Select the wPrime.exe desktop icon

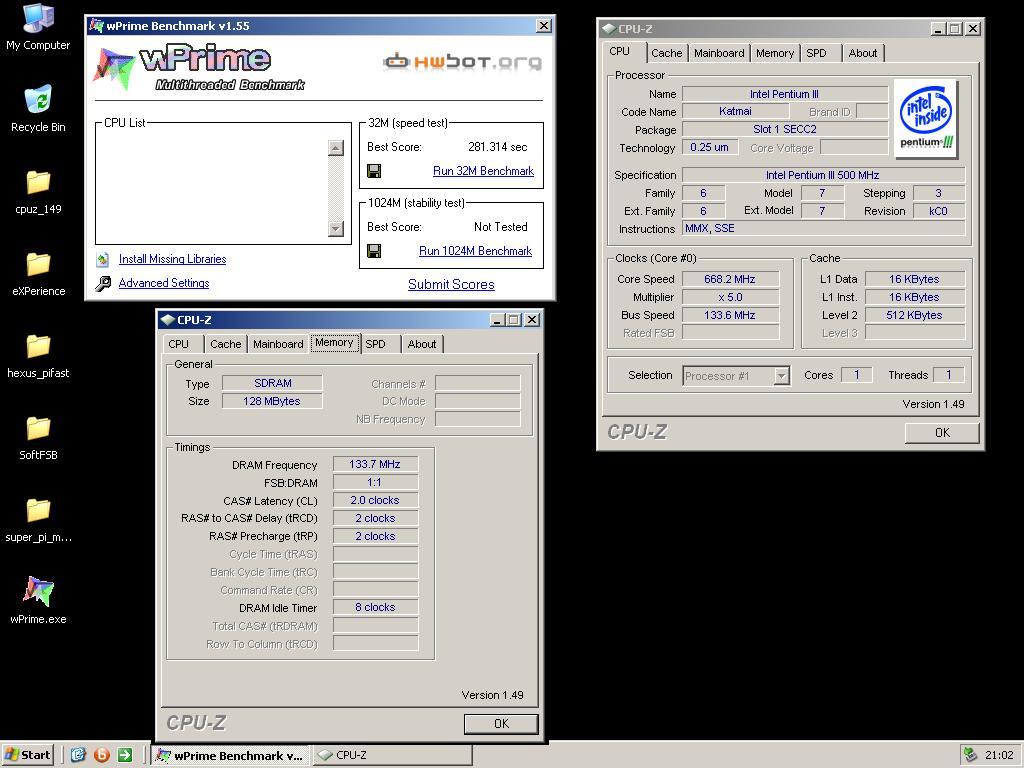pyautogui.click(x=38, y=590)
